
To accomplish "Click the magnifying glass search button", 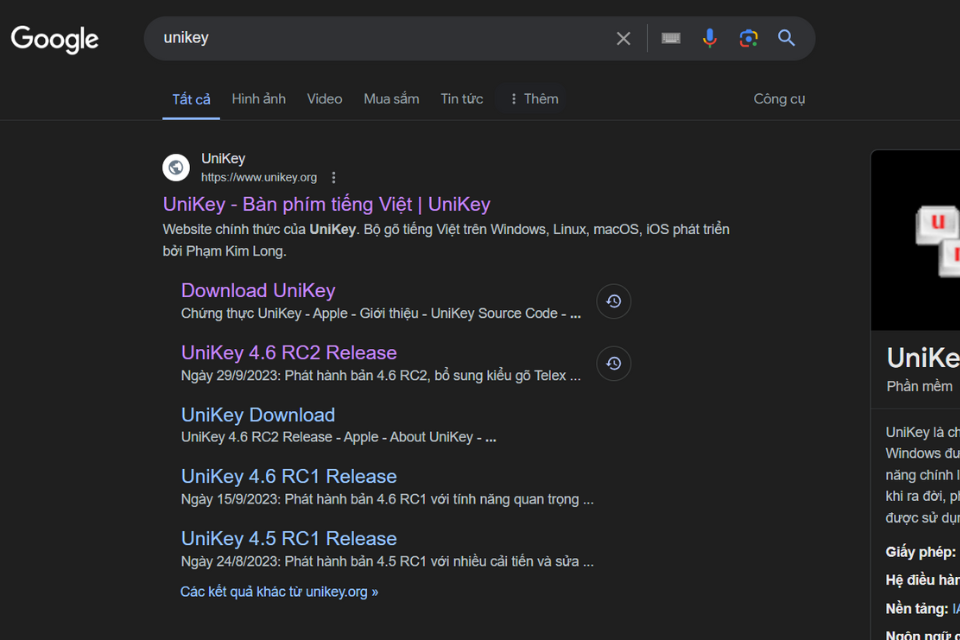I will pos(787,38).
